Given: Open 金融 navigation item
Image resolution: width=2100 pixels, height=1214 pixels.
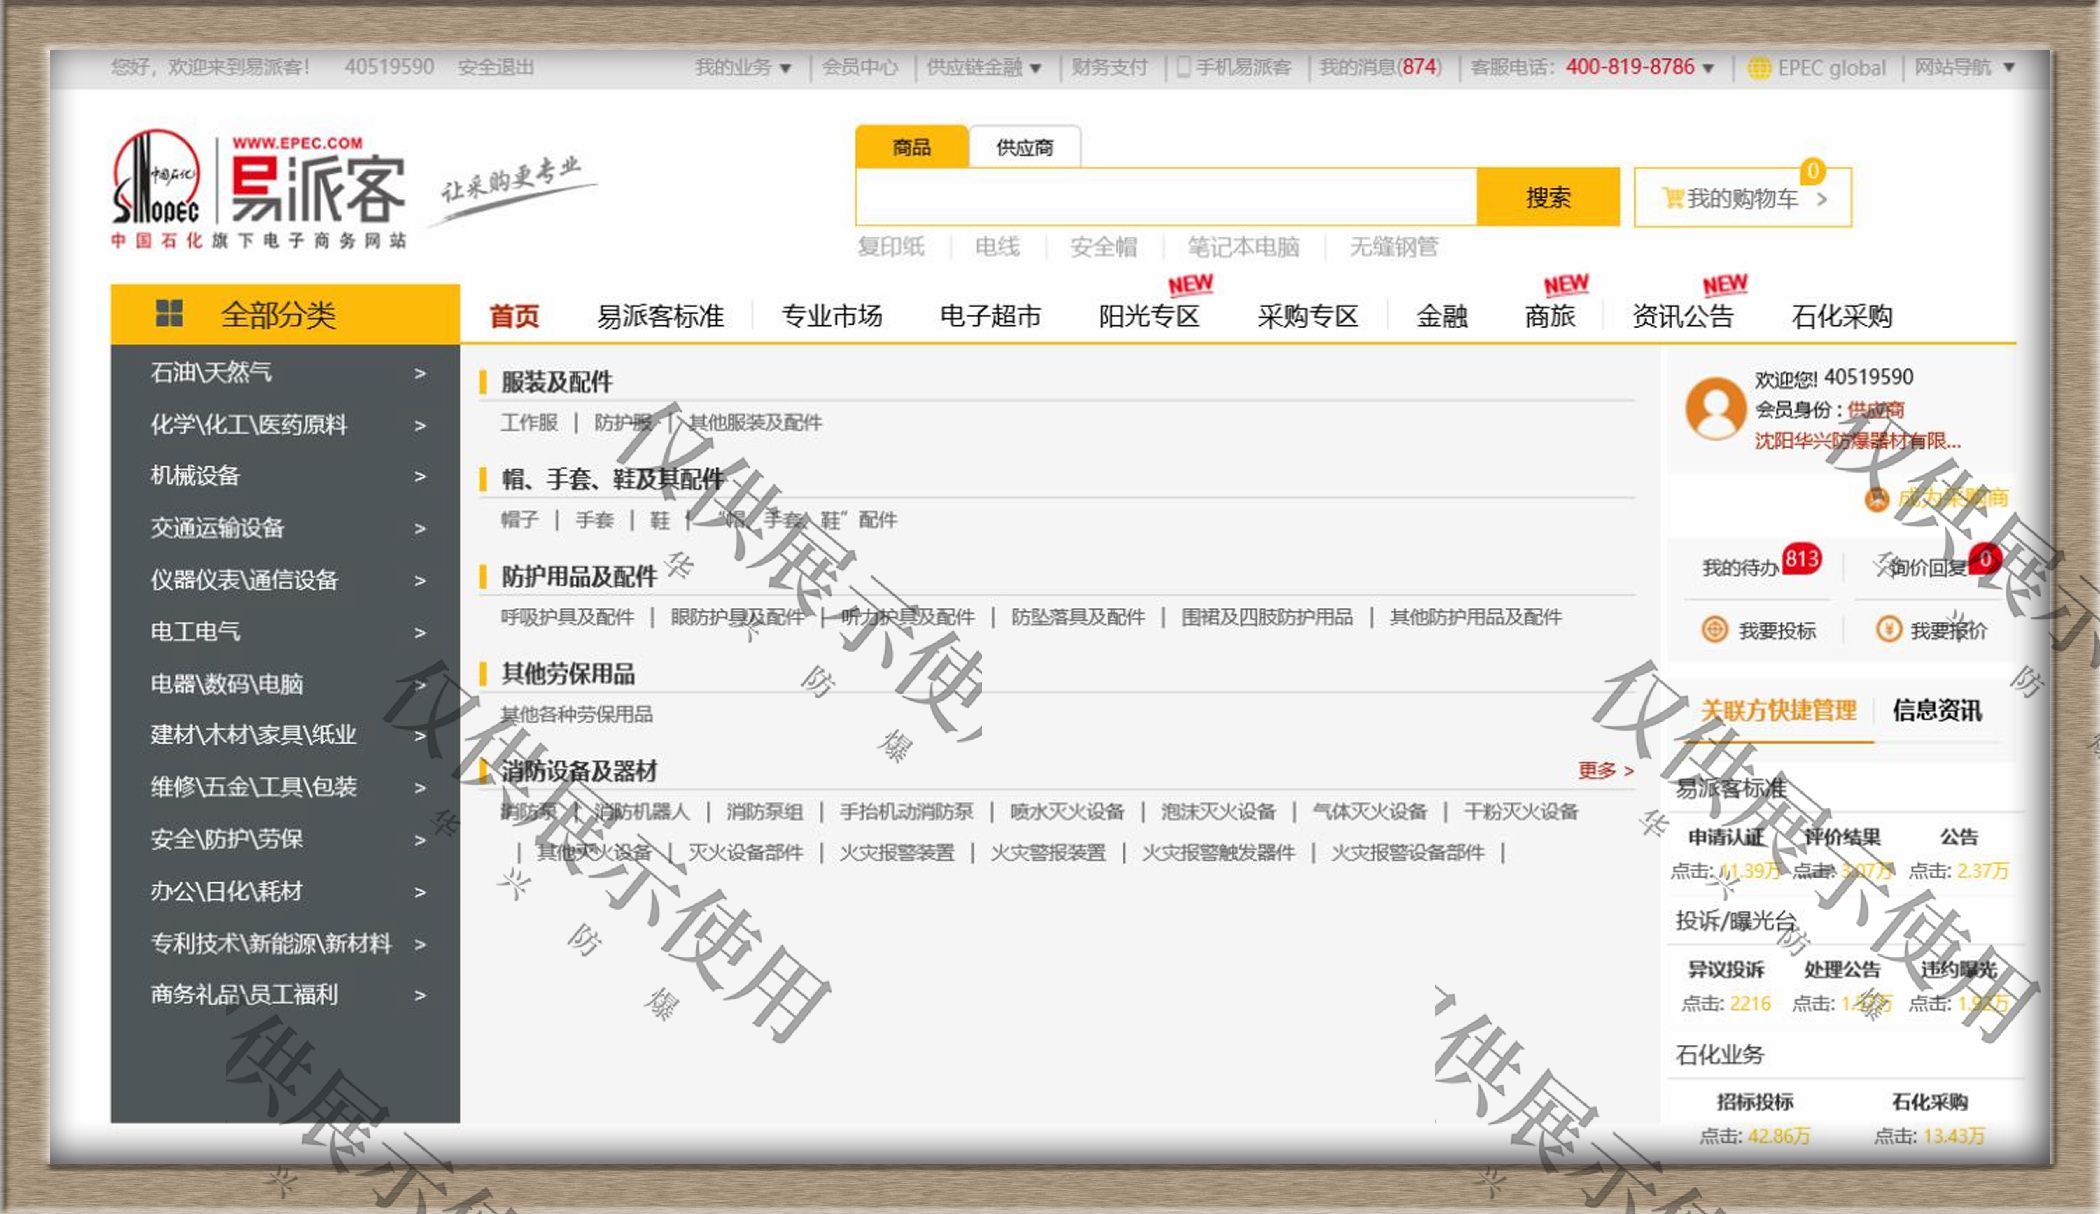Looking at the screenshot, I should click(x=1442, y=316).
